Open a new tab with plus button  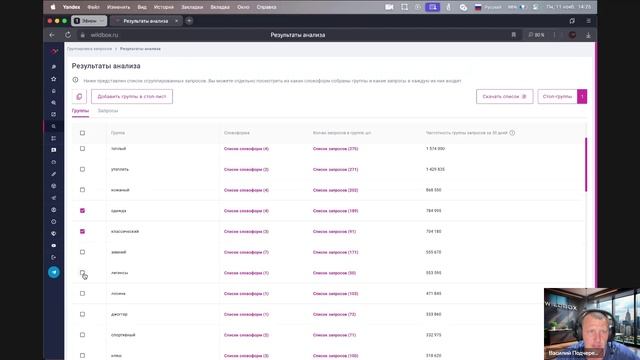(189, 21)
